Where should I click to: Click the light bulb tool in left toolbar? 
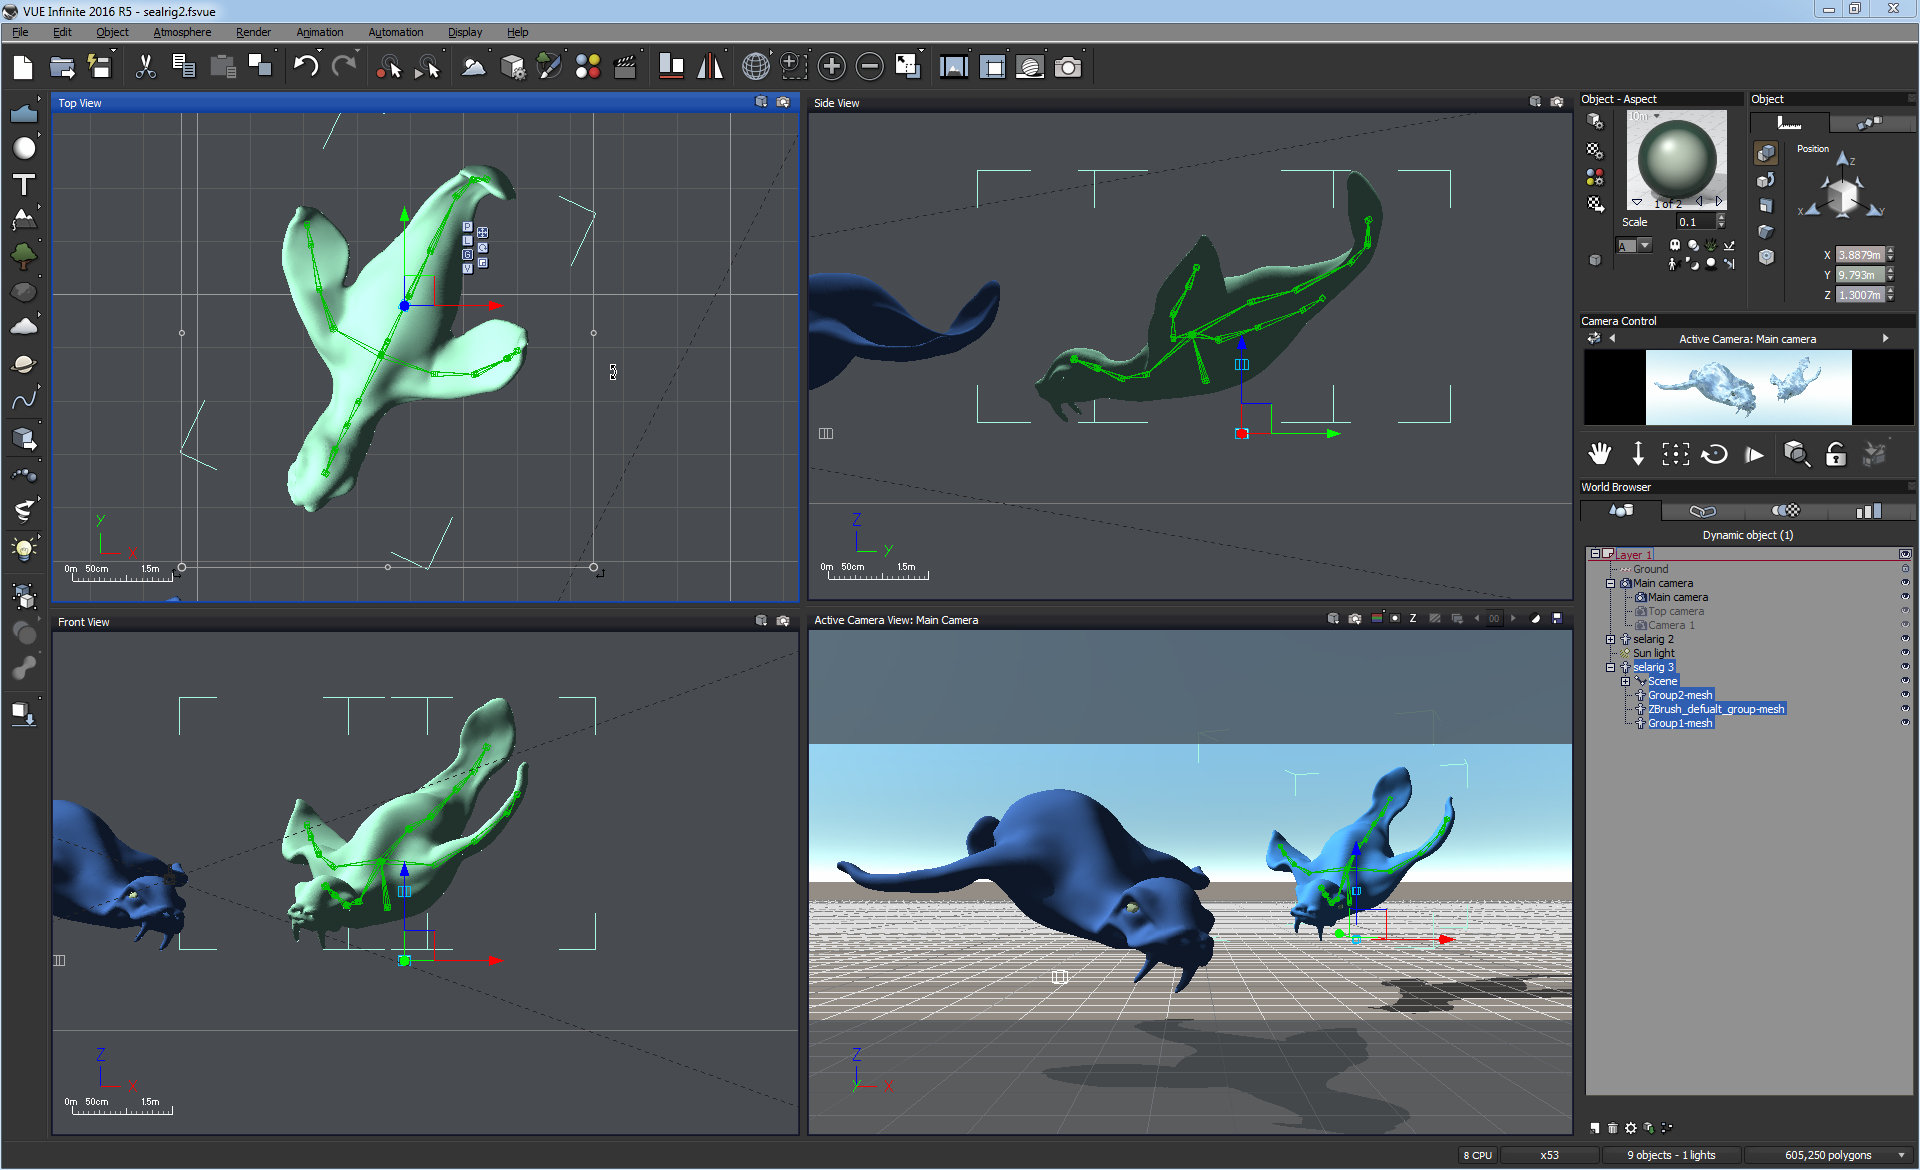click(24, 548)
